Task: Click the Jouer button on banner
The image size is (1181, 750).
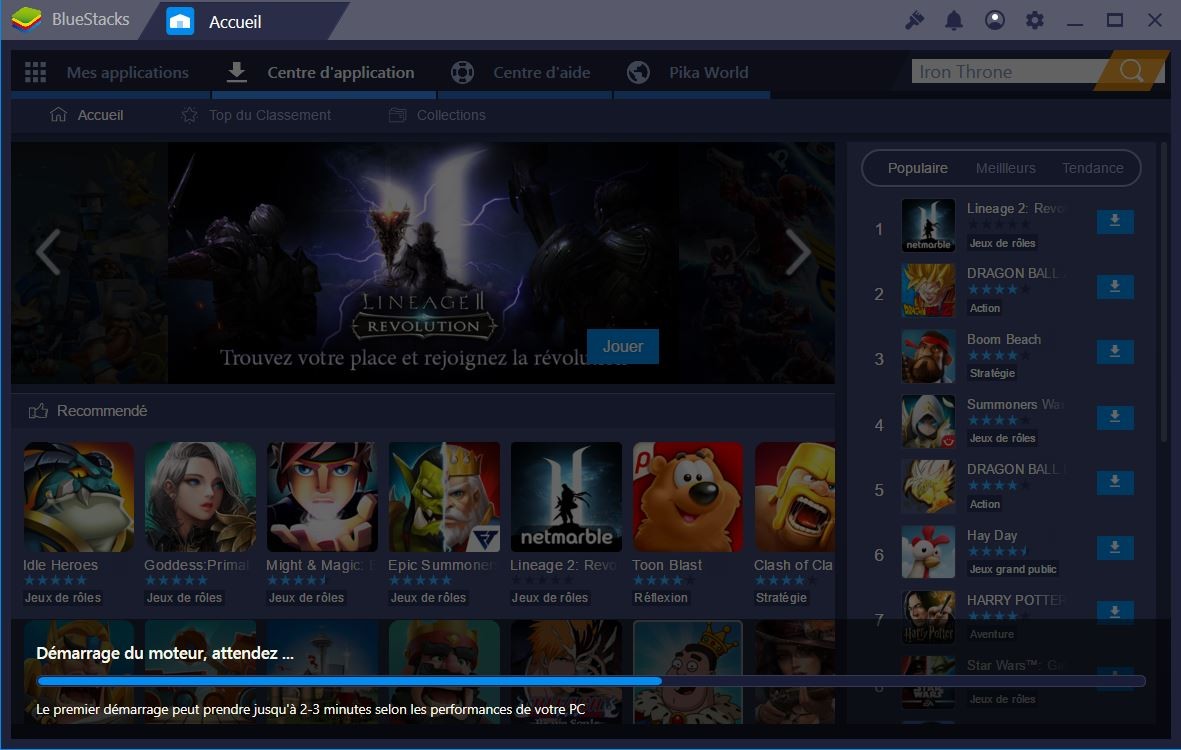Action: coord(623,346)
